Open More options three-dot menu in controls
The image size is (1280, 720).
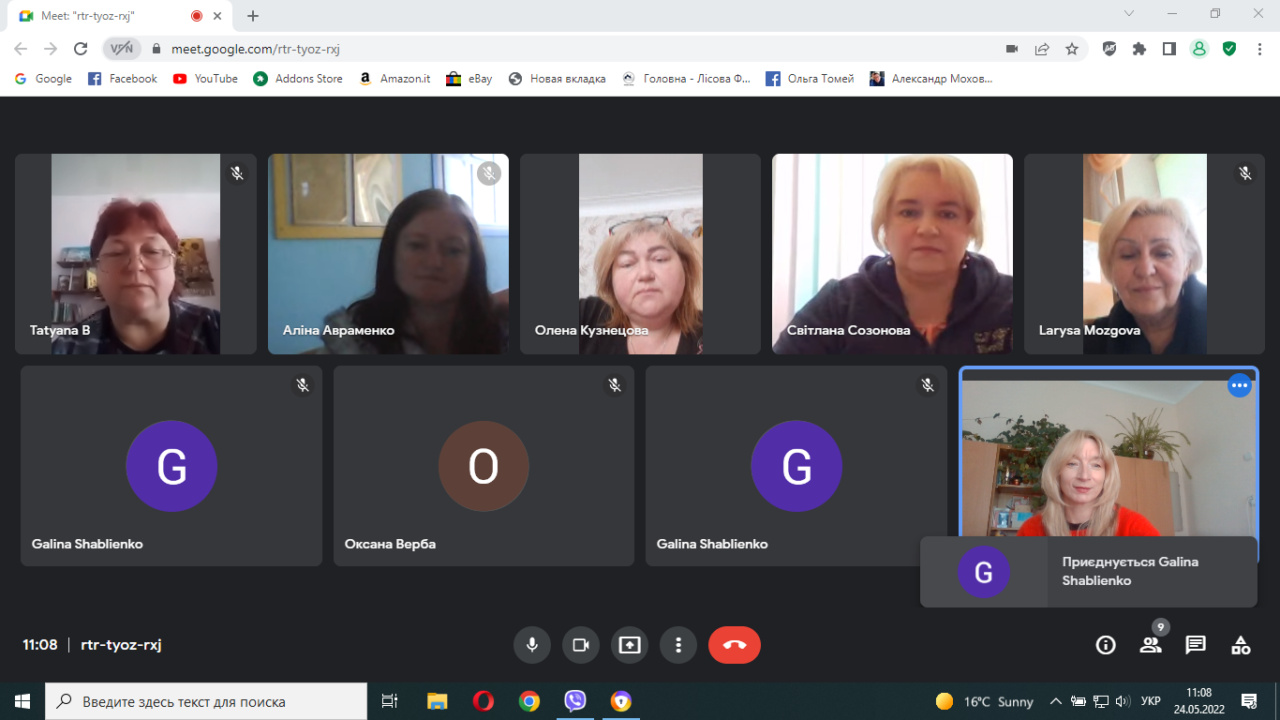[678, 645]
